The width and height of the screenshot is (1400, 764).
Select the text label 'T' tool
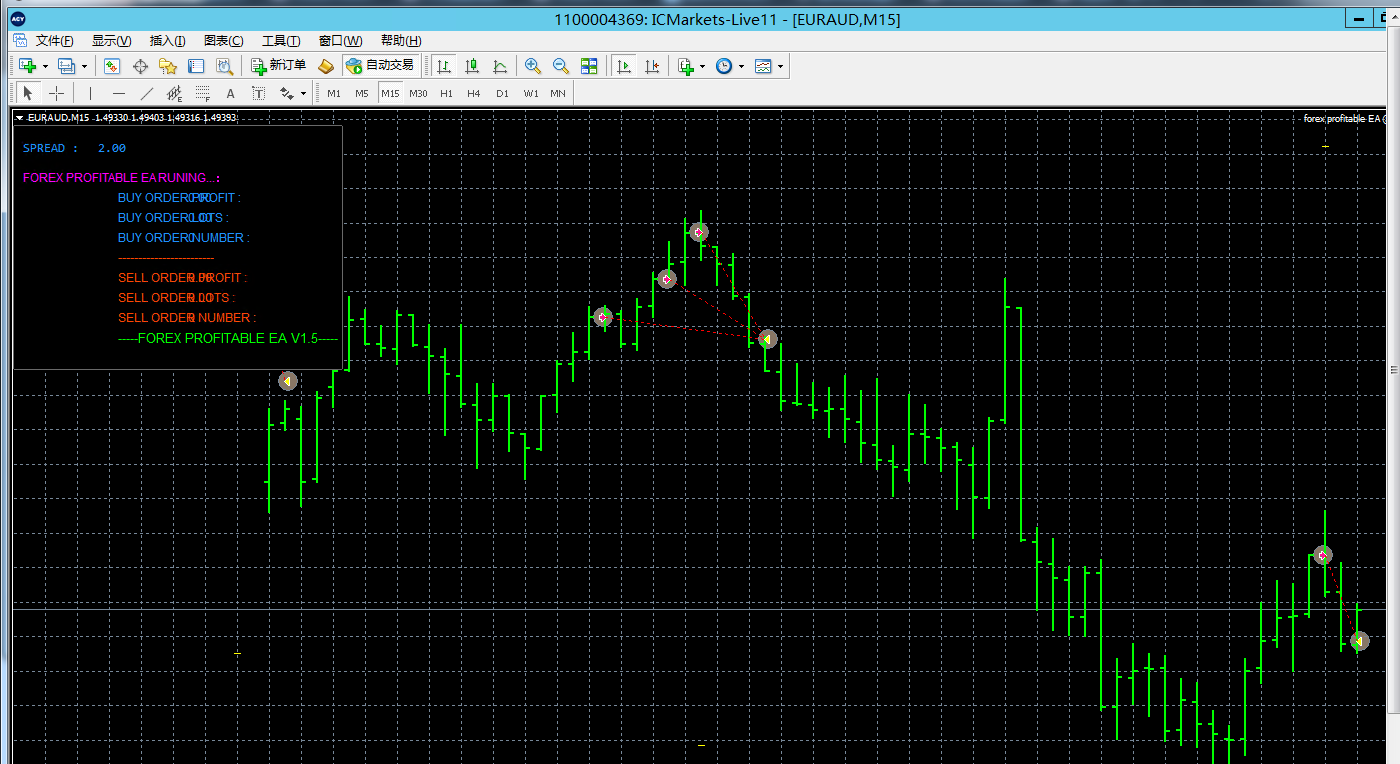[x=258, y=93]
